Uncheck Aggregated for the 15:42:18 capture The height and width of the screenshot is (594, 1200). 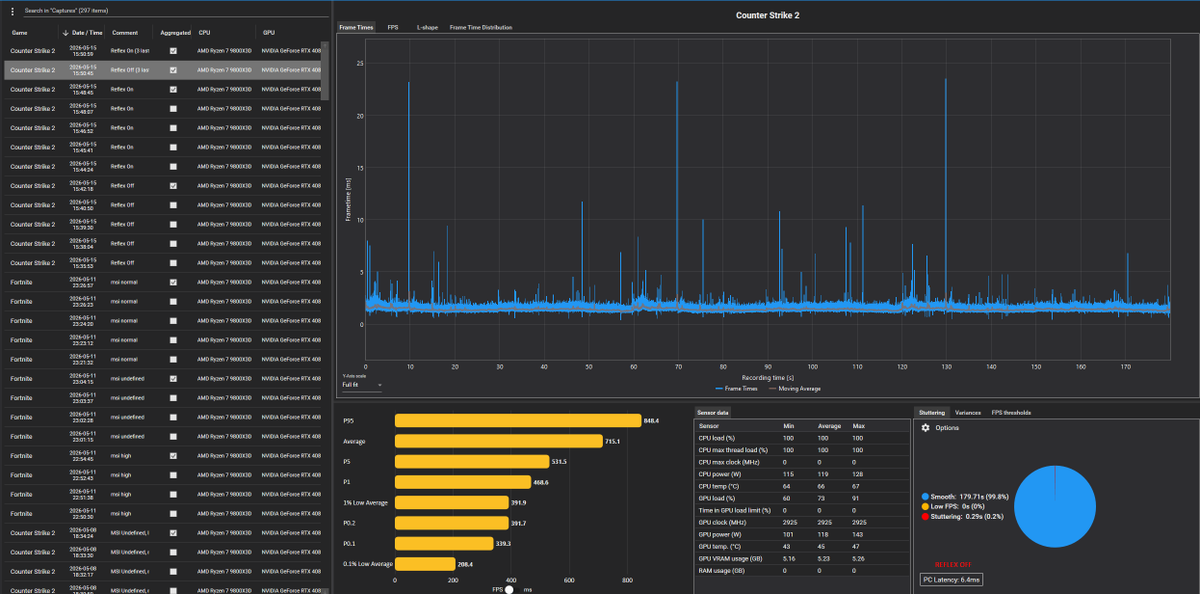point(173,186)
